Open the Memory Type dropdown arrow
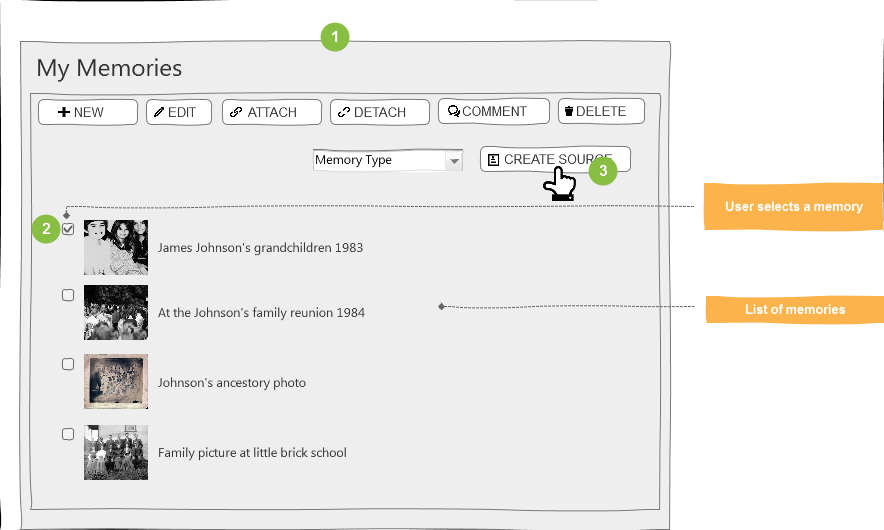The height and width of the screenshot is (530, 884). 454,161
